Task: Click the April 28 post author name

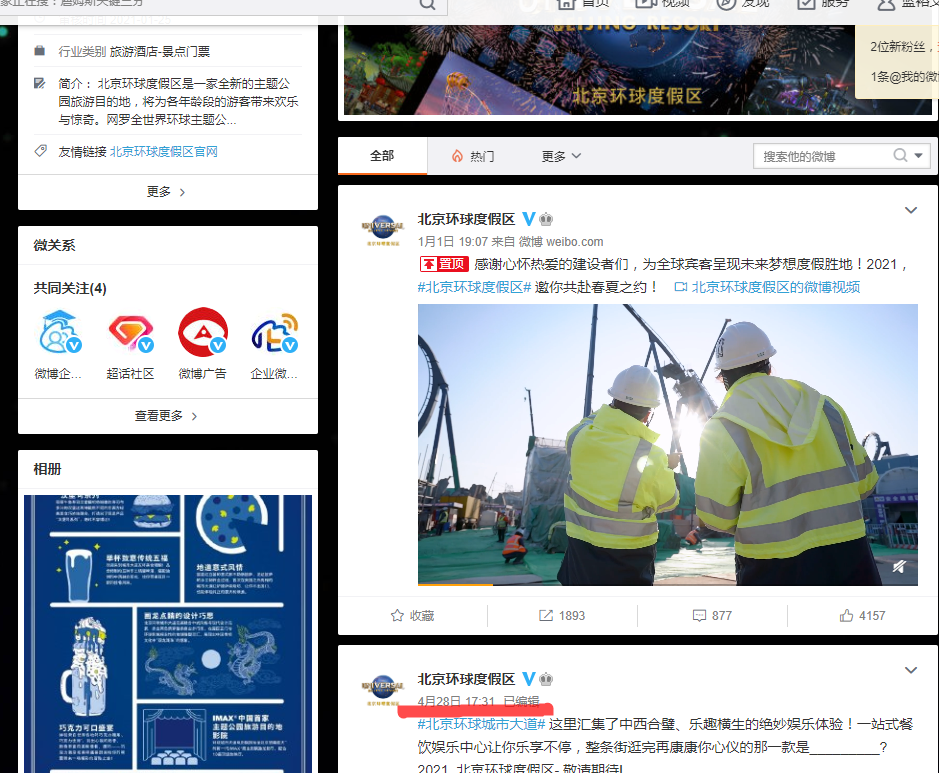Action: click(466, 679)
